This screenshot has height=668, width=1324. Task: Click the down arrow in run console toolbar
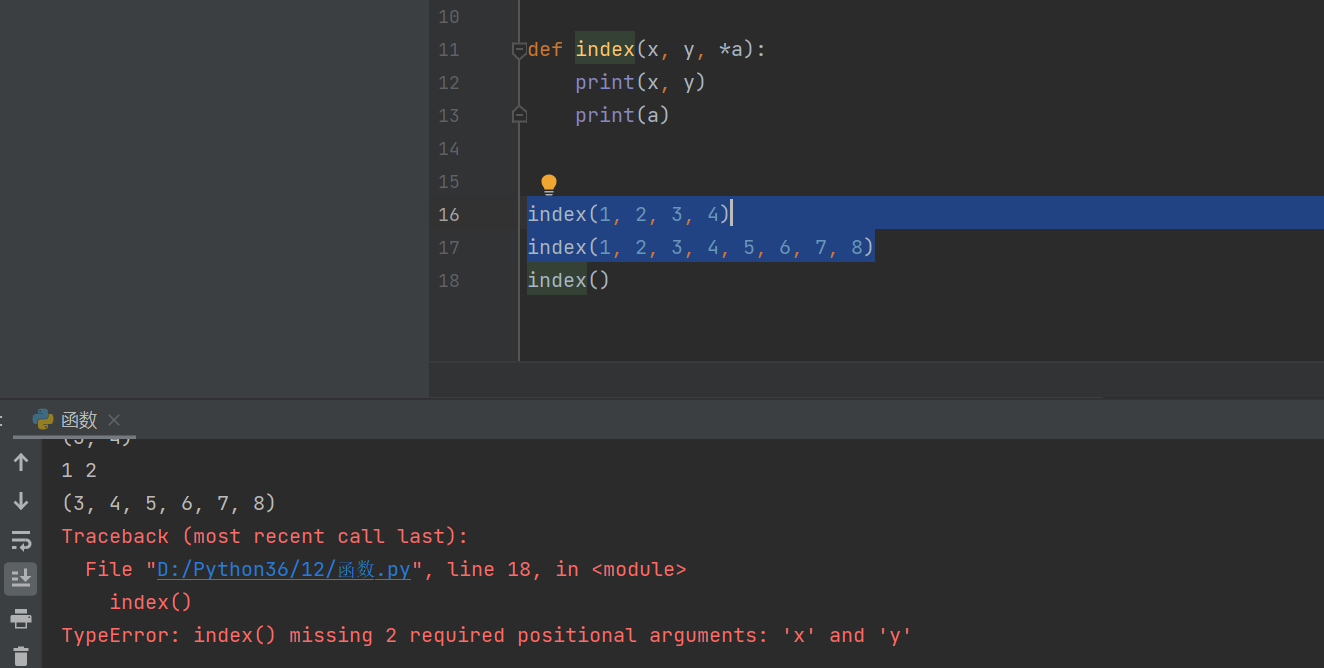(x=21, y=501)
